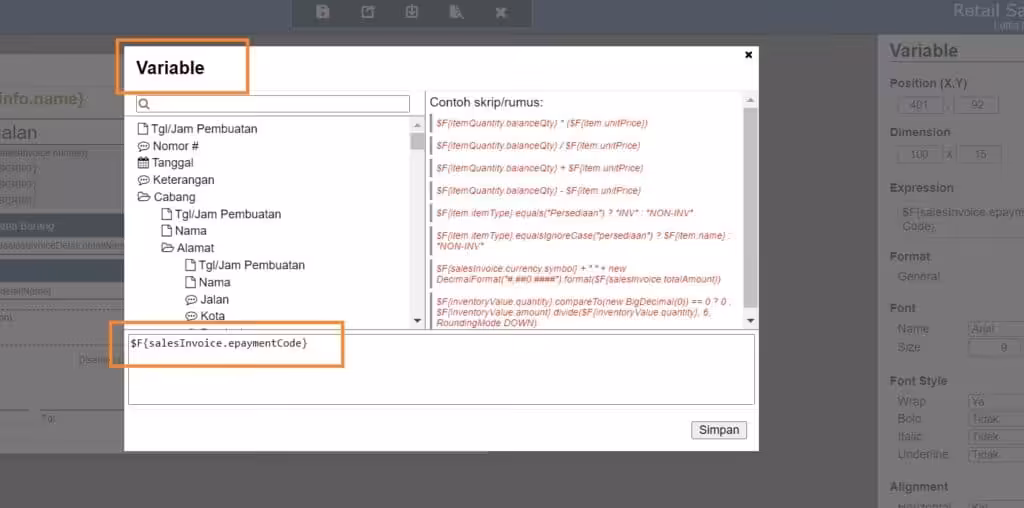Viewport: 1024px width, 508px height.
Task: Click the variable tree scrollbar up arrow
Action: 417,124
